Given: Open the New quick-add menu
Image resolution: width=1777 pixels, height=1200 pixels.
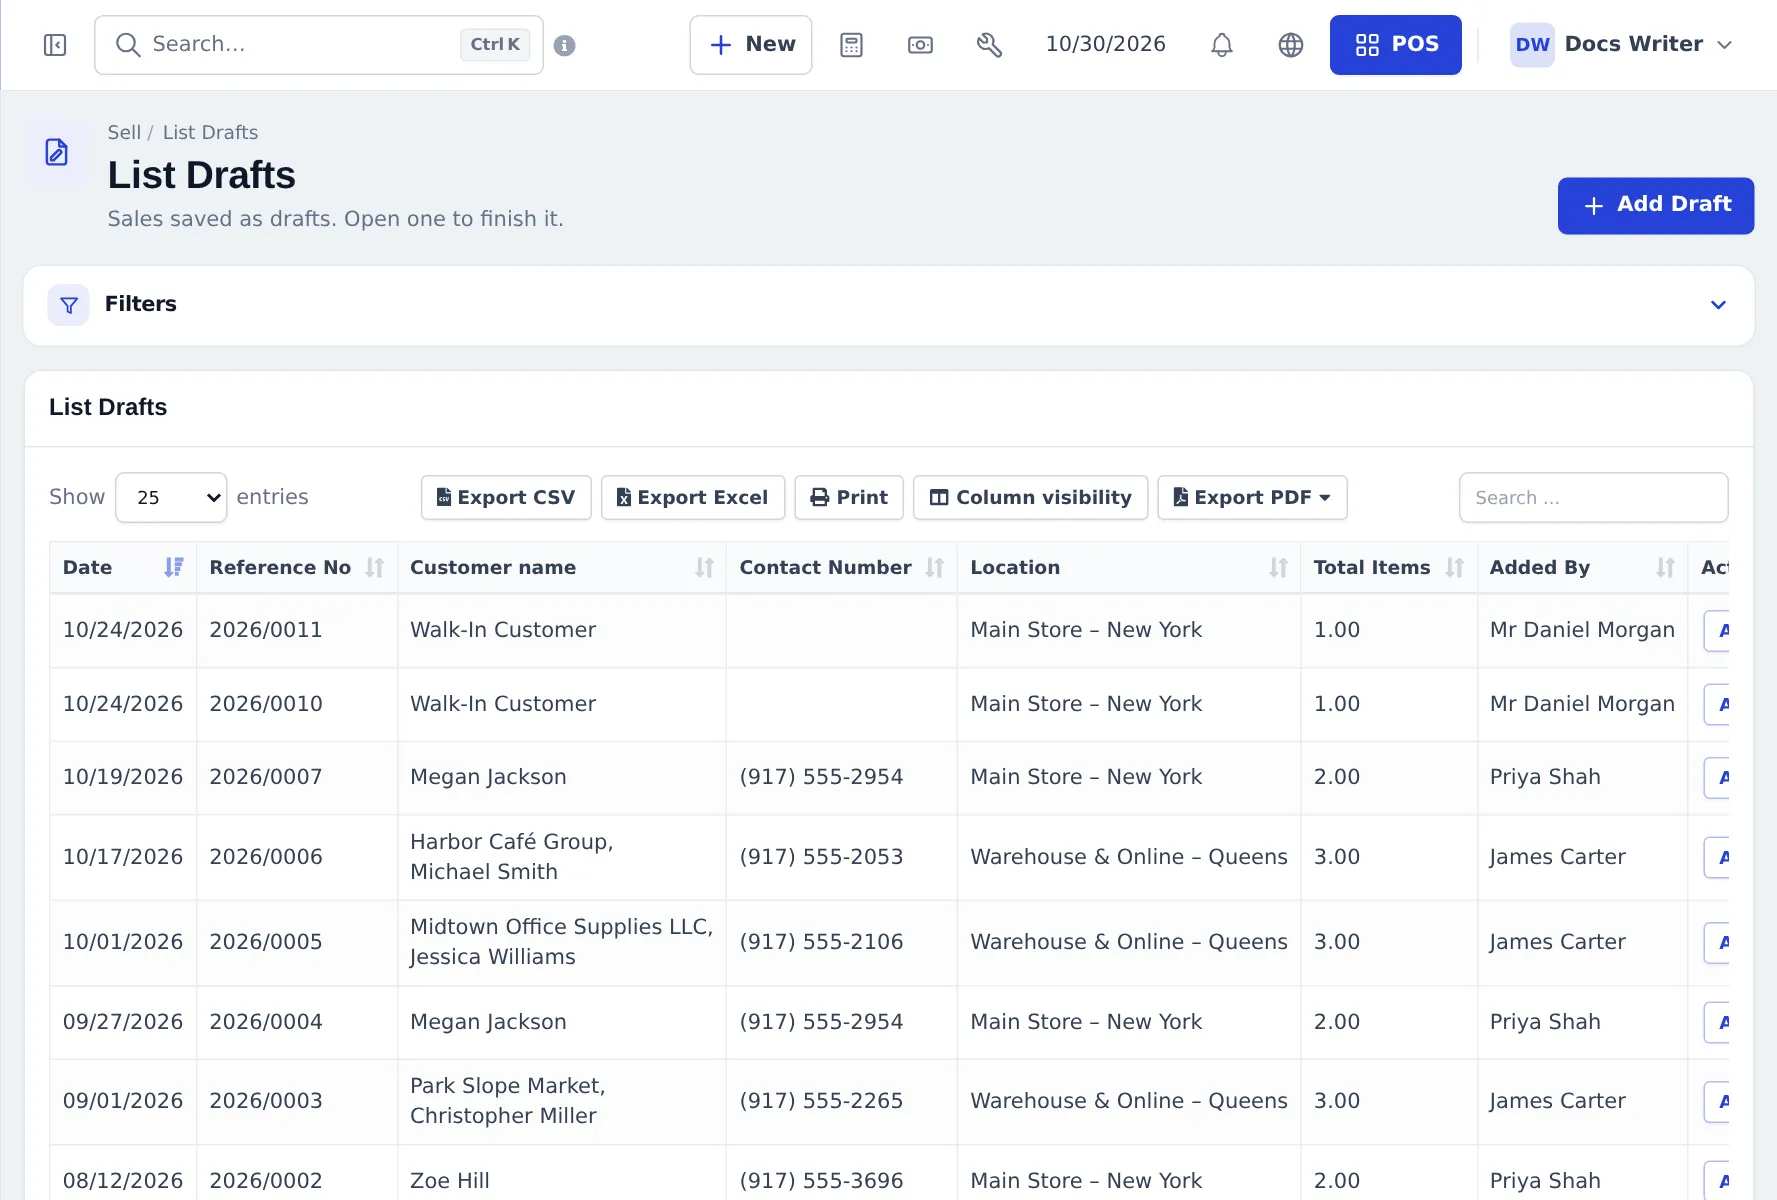Looking at the screenshot, I should 751,45.
